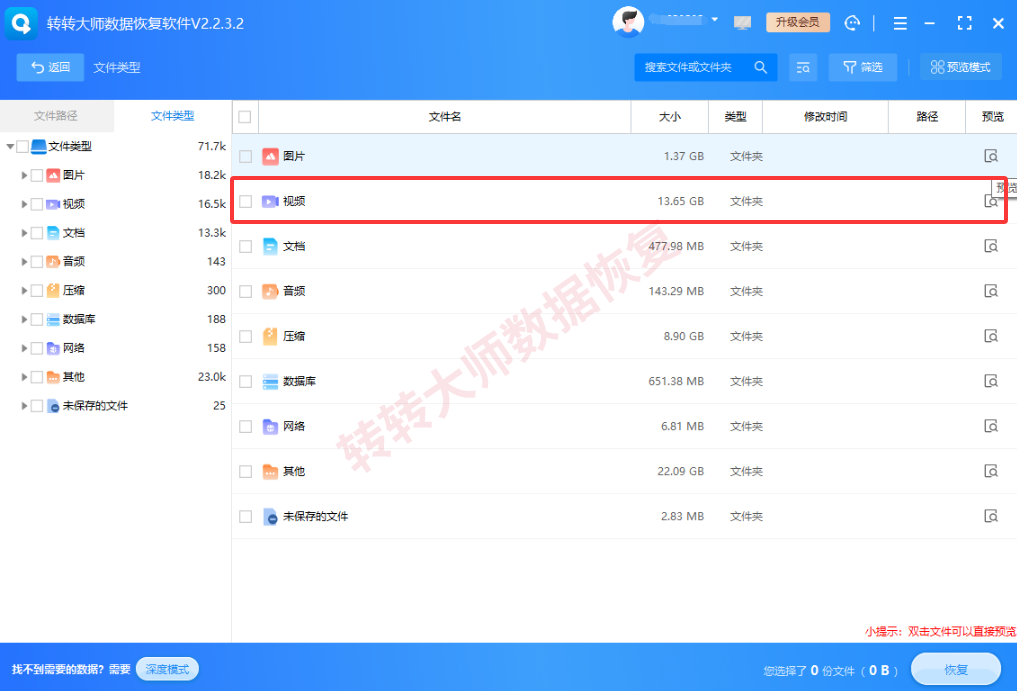
Task: Click the search magnifier icon
Action: pyautogui.click(x=760, y=67)
